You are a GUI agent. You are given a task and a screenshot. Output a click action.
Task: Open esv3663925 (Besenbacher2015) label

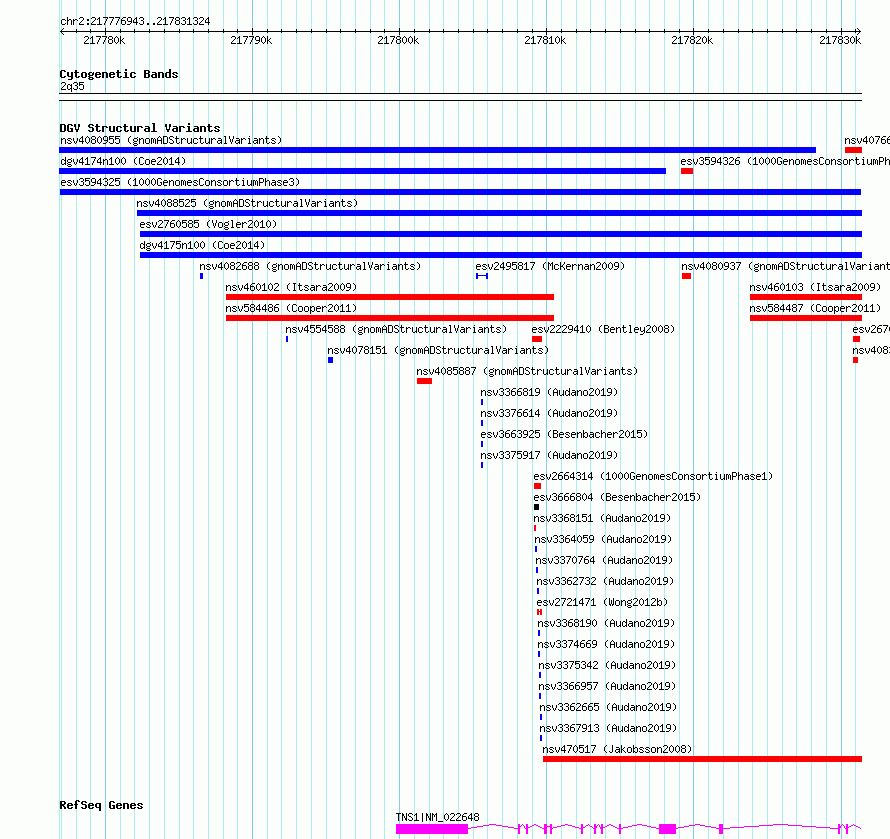tap(564, 434)
